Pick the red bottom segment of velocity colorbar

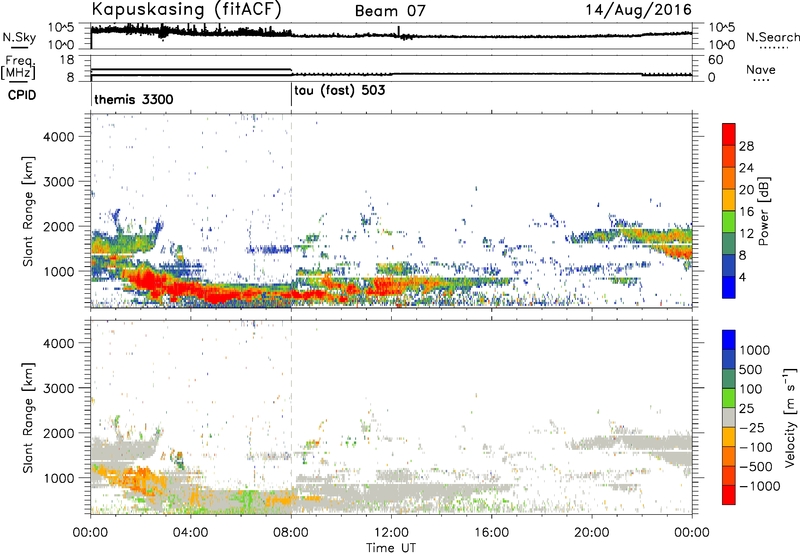click(729, 495)
